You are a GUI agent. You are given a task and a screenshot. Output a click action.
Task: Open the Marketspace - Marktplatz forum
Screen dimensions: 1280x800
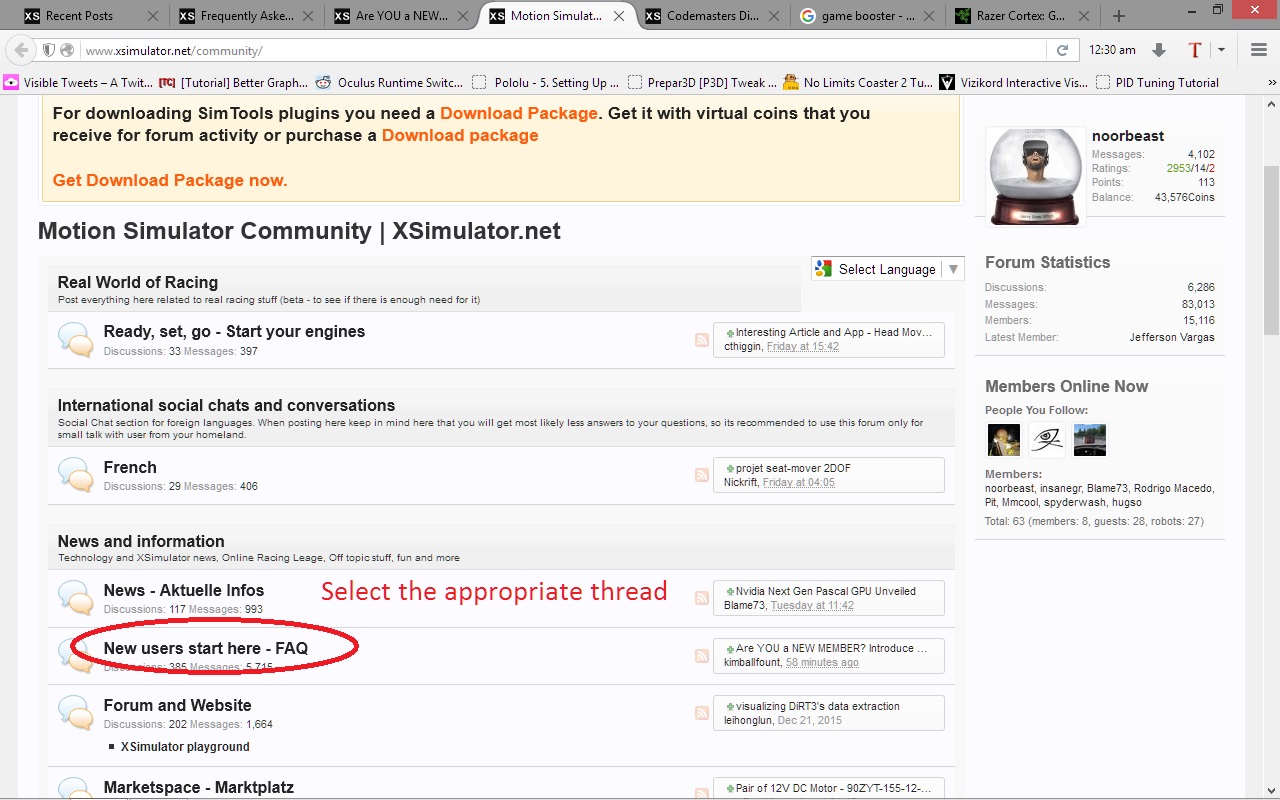tap(199, 787)
